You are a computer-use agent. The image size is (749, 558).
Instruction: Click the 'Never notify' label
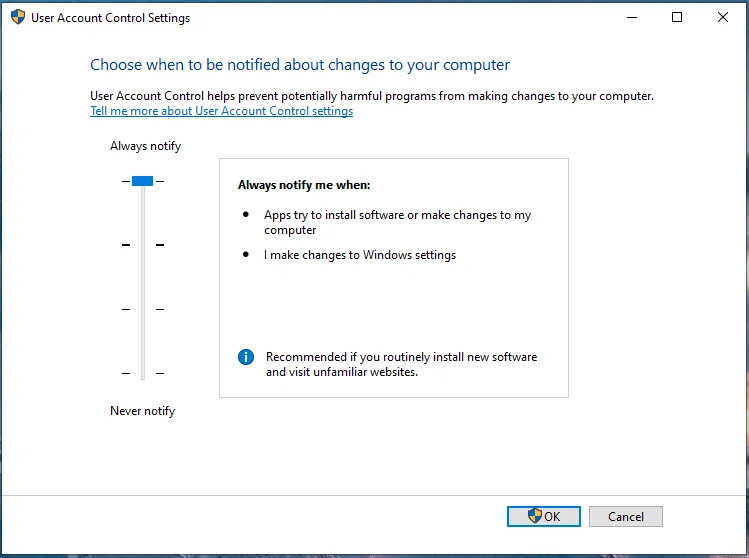tap(142, 411)
